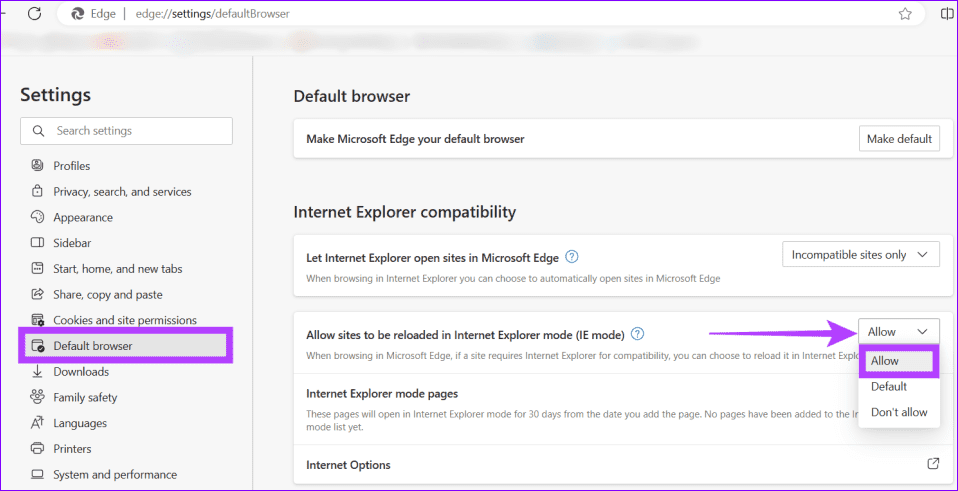Click the help icon beside 'Let Internet Explorer open sites'

[572, 257]
